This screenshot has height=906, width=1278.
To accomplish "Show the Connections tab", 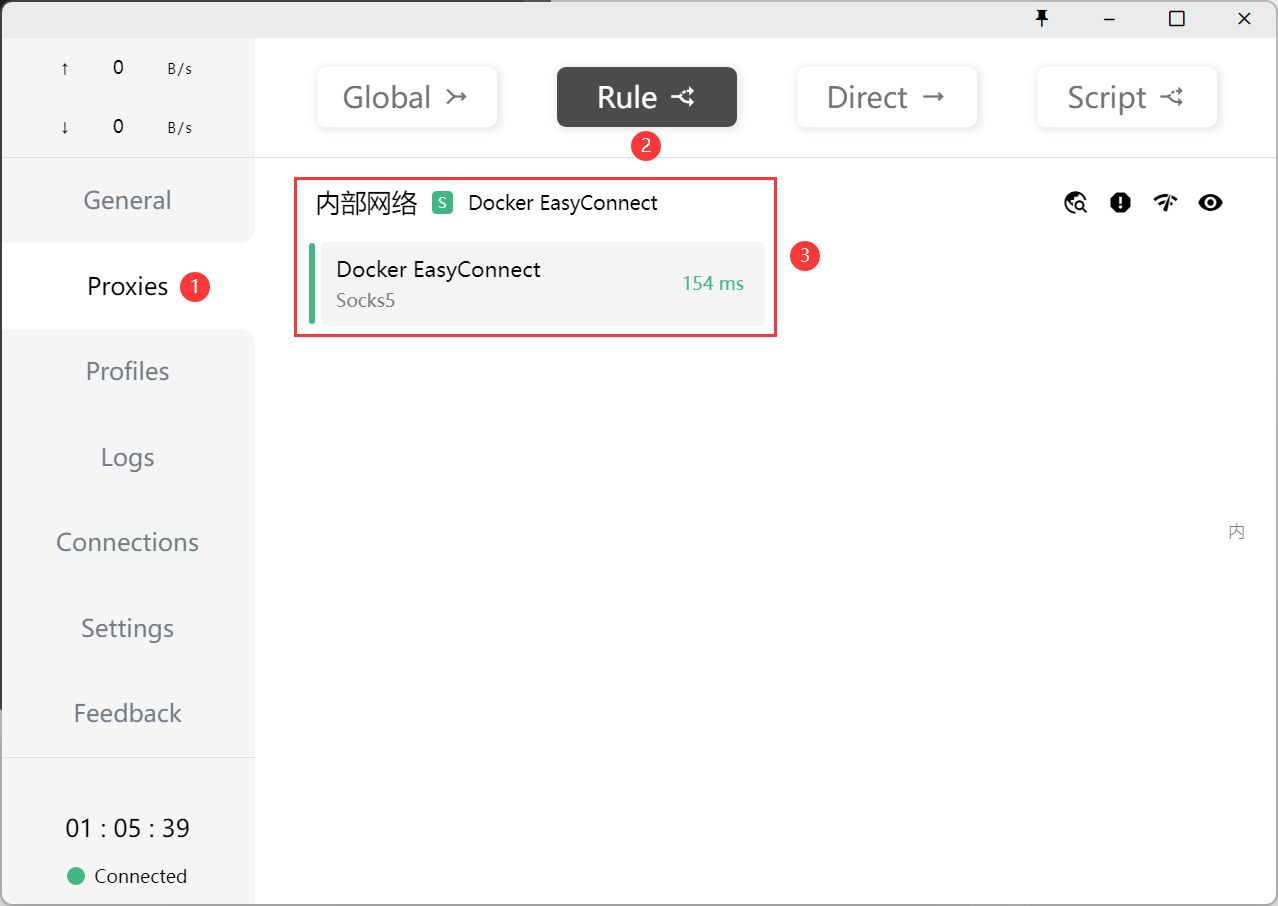I will point(128,542).
